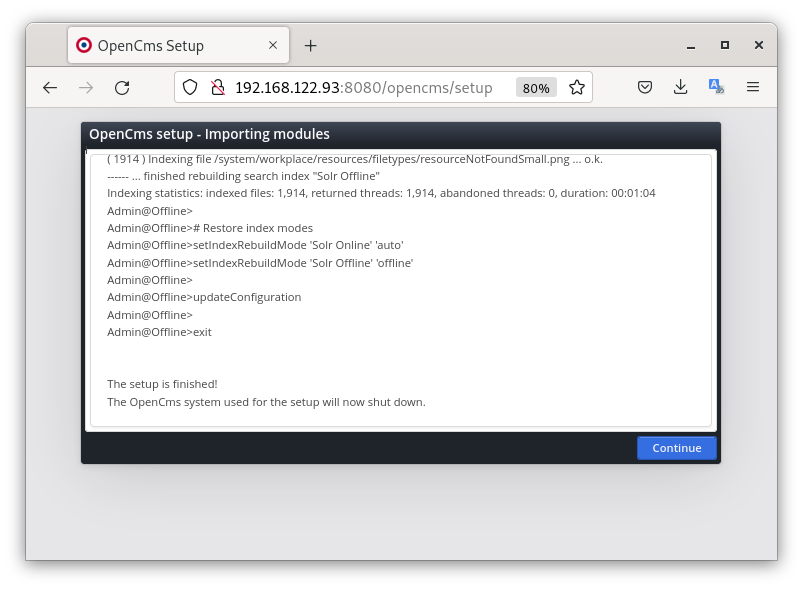The width and height of the screenshot is (803, 589).
Task: Reset the 80% zoom level badge
Action: pos(536,88)
